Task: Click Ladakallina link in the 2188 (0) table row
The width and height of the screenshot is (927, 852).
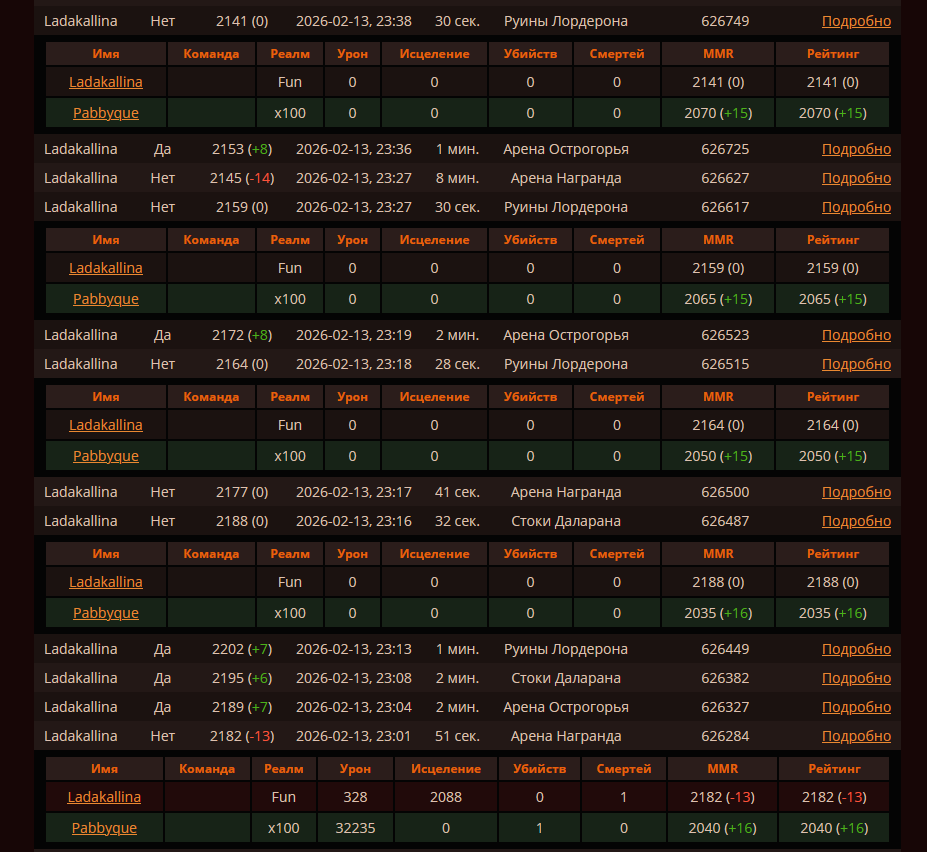Action: [x=106, y=582]
